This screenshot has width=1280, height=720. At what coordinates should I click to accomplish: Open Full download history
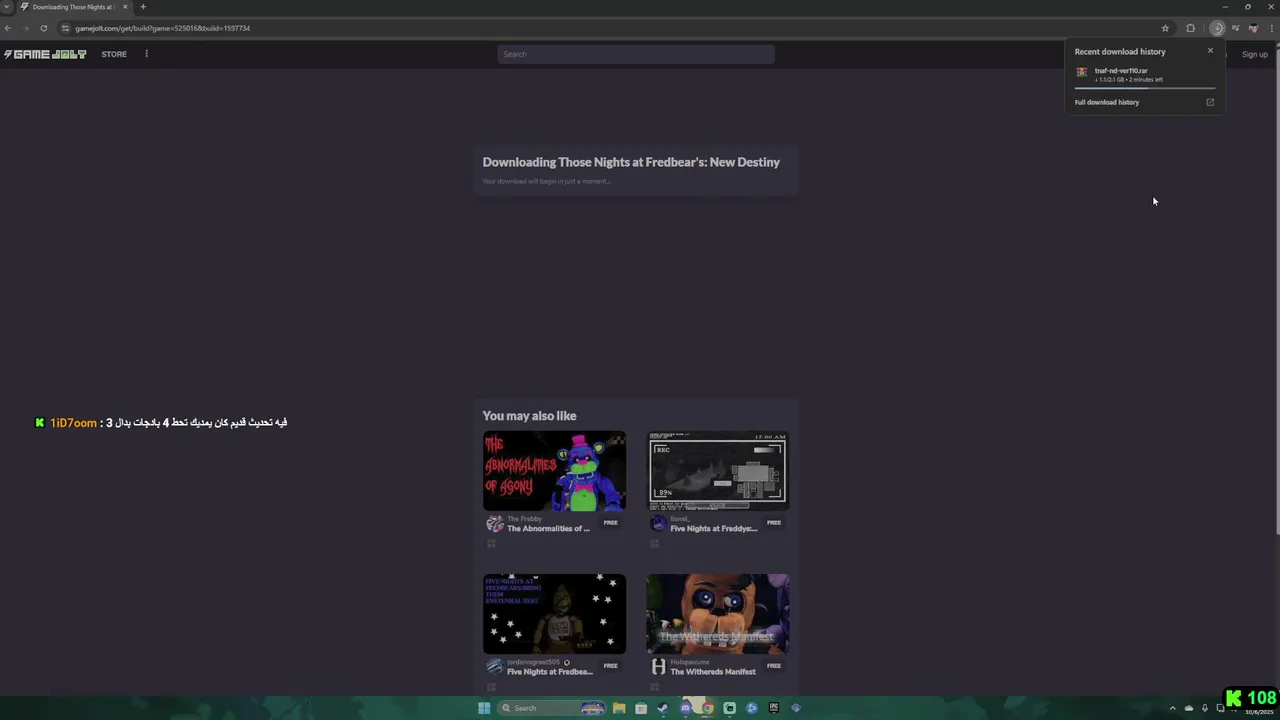click(1107, 102)
